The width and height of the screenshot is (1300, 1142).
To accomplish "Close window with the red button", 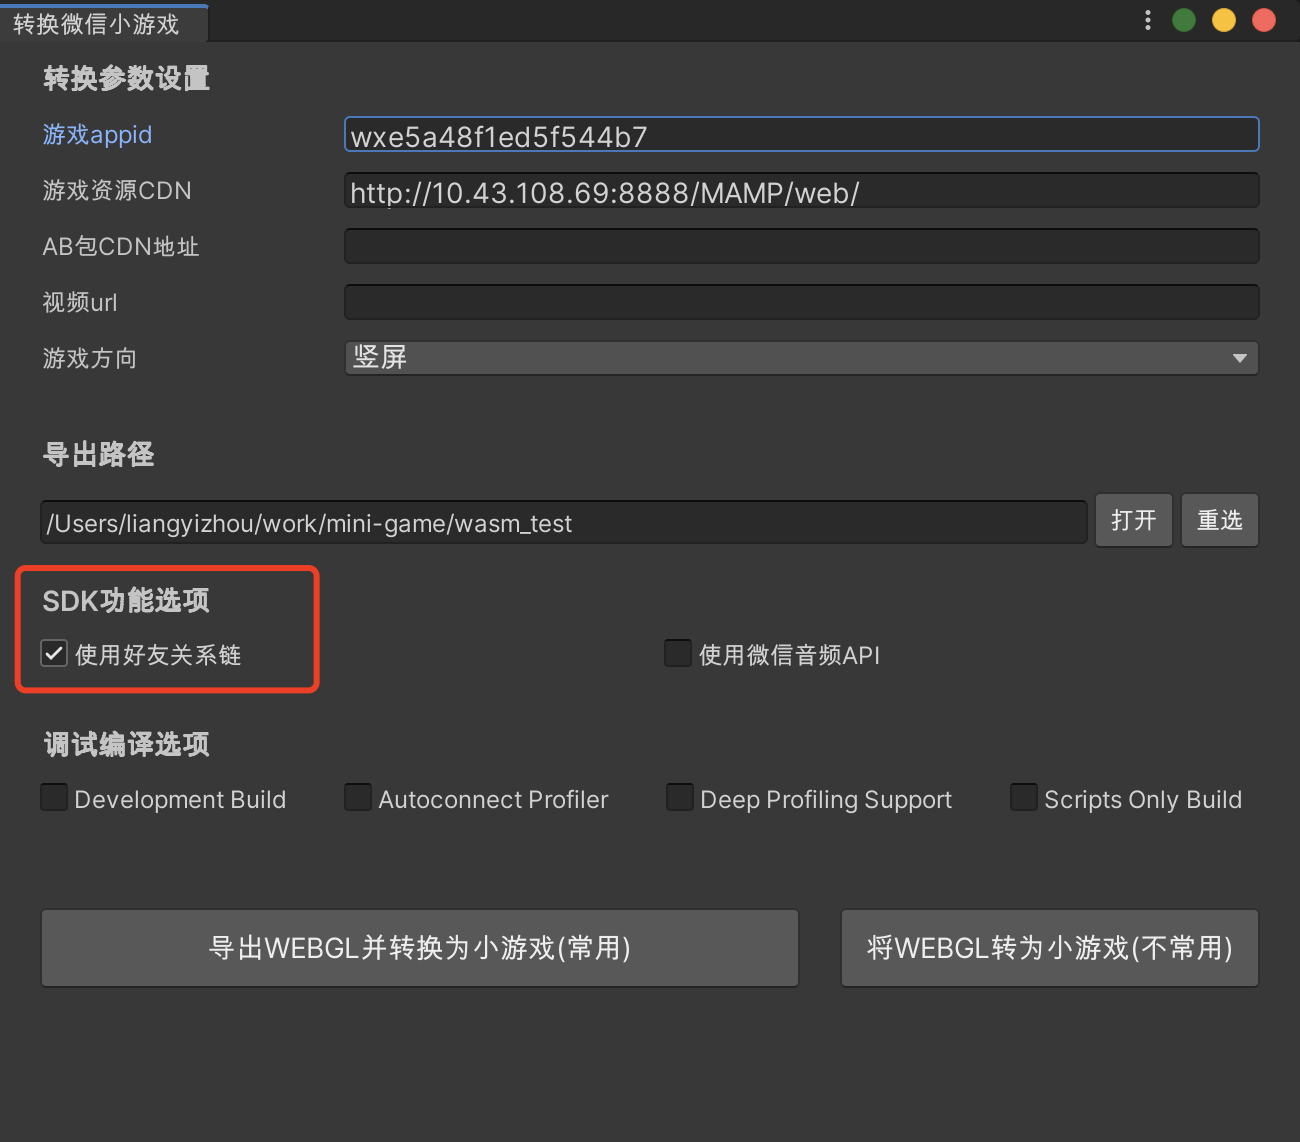I will coord(1264,20).
